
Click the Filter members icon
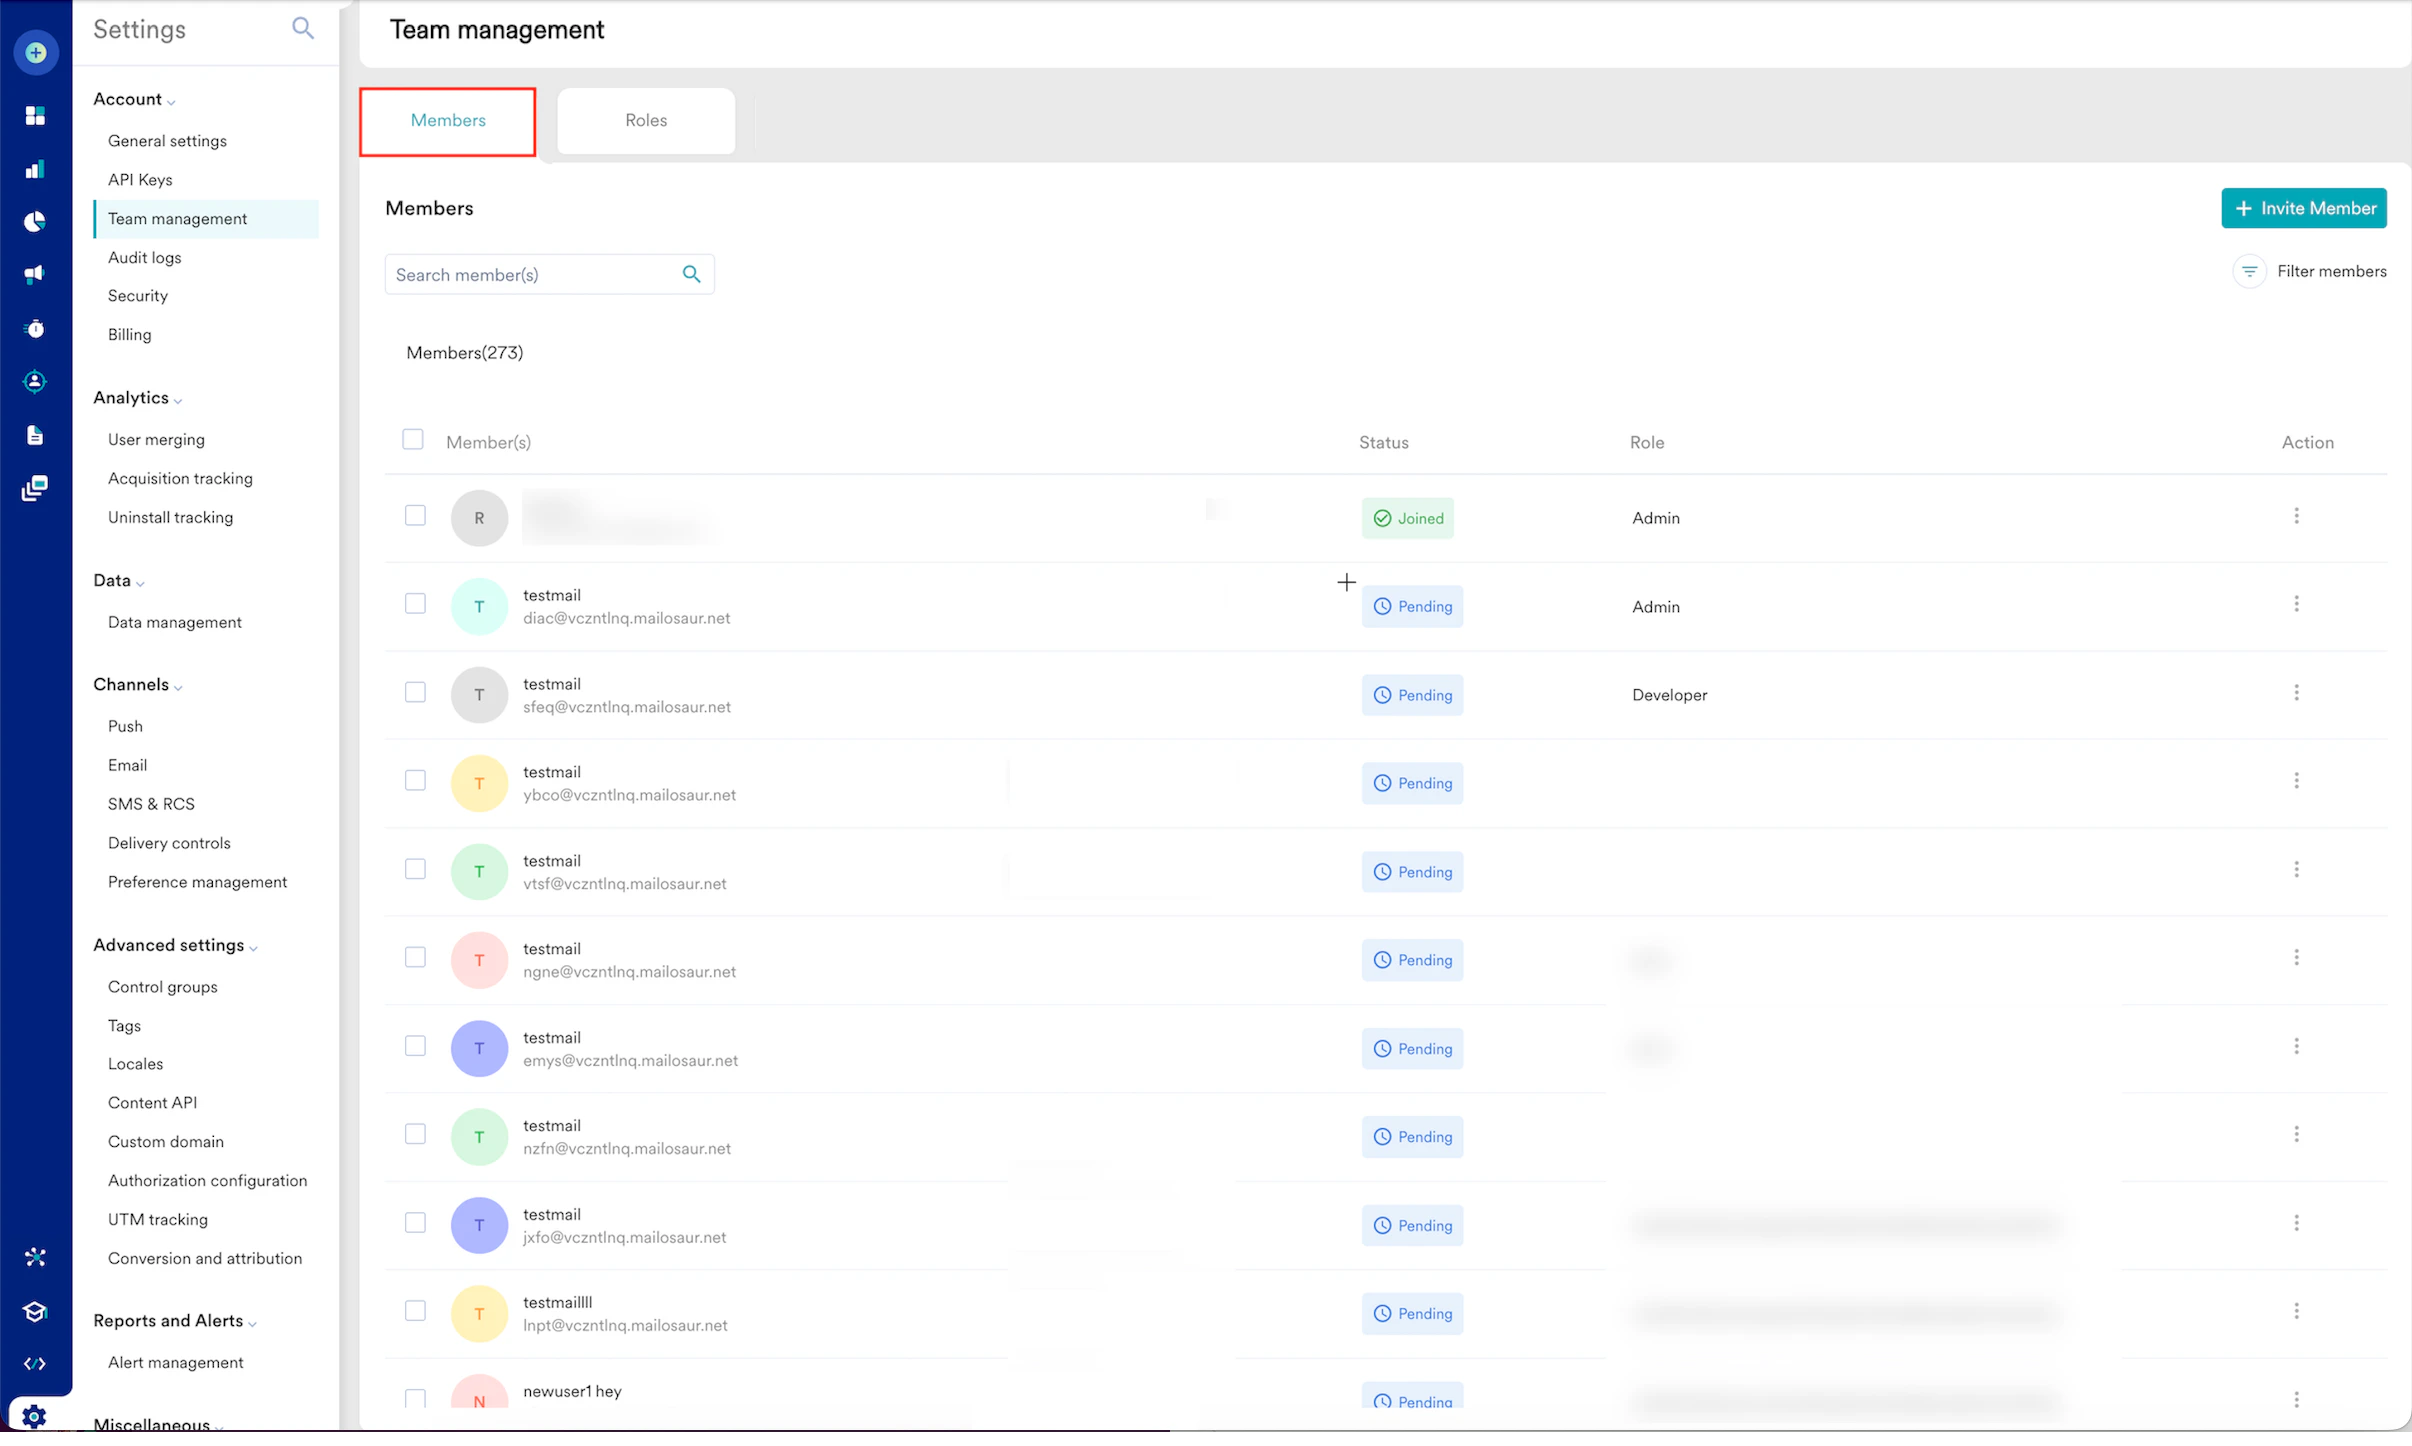[2249, 271]
